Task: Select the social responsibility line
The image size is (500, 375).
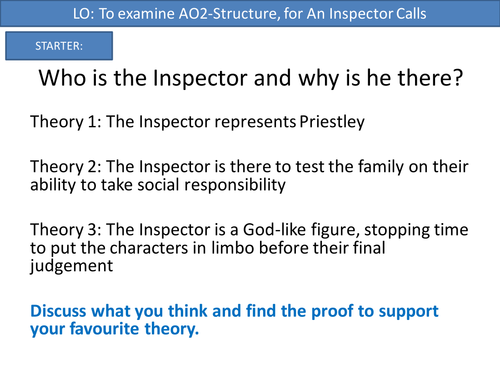Action: 158,185
